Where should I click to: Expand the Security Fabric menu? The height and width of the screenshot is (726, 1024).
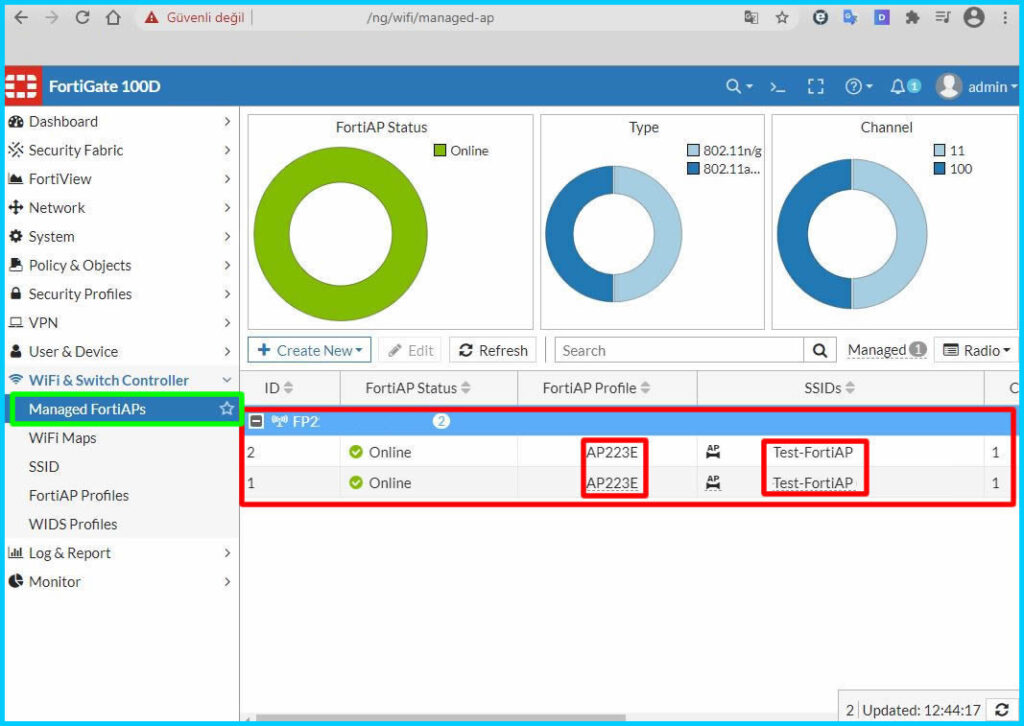tap(120, 150)
